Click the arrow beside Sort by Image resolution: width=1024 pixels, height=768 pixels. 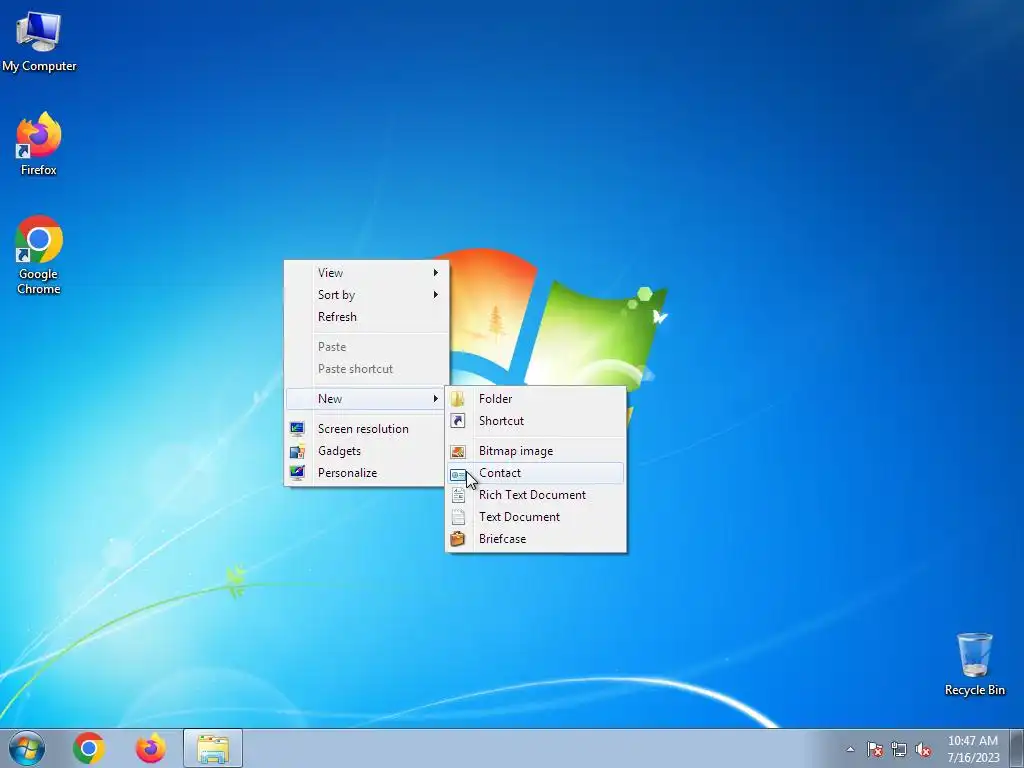point(436,295)
